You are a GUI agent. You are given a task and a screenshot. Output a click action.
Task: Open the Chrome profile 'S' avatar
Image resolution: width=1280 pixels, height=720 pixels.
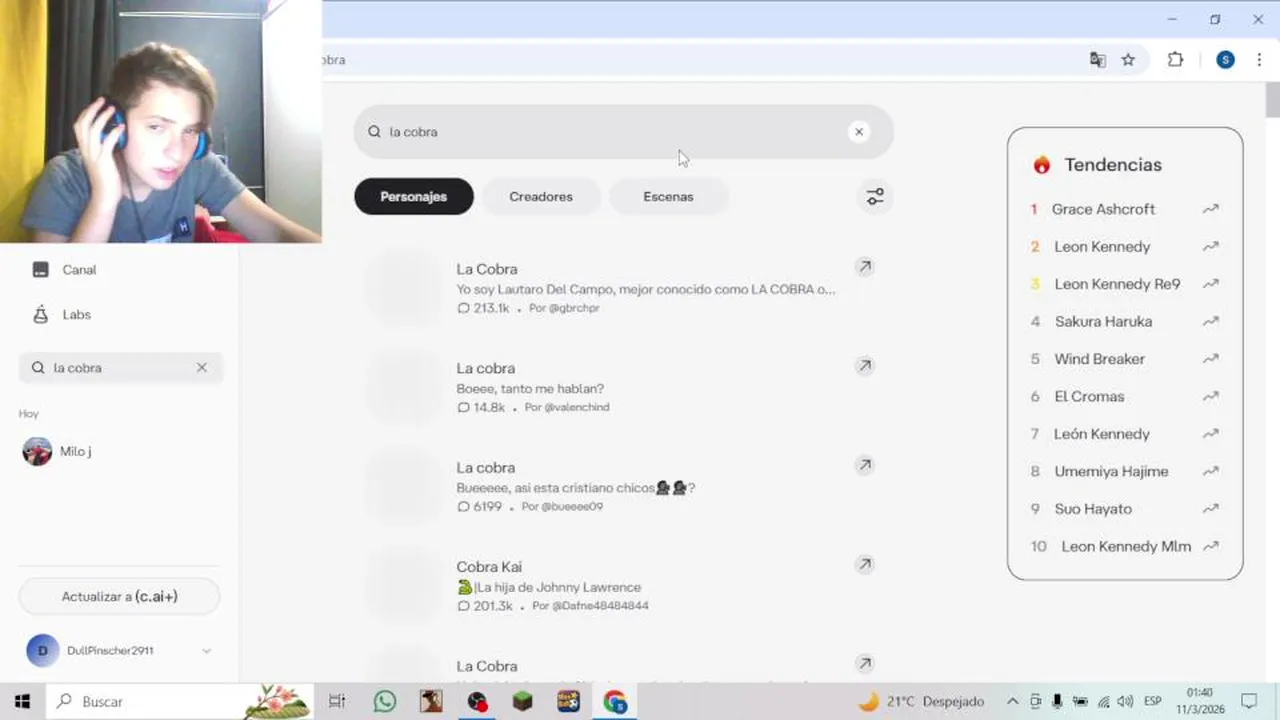pos(1225,60)
